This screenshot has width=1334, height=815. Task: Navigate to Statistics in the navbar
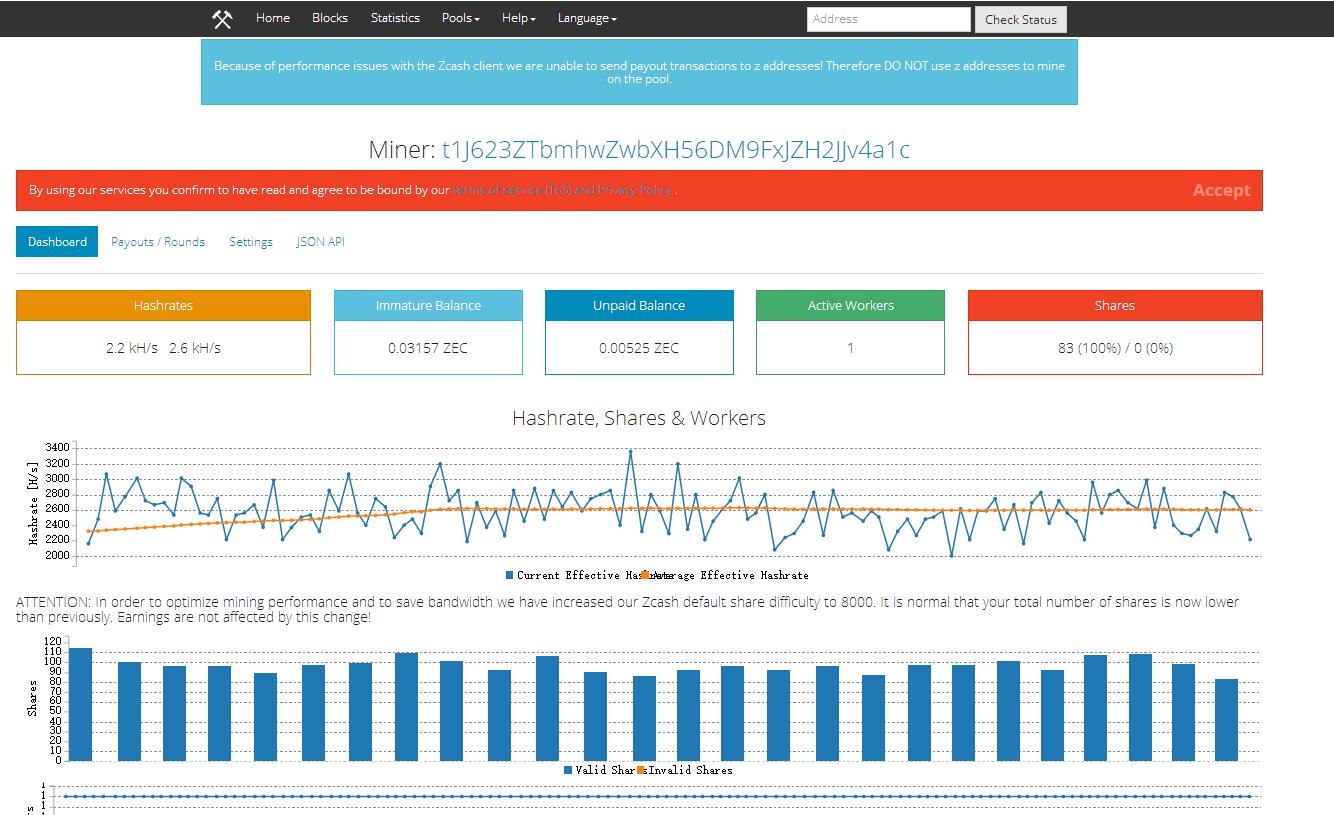pyautogui.click(x=395, y=18)
